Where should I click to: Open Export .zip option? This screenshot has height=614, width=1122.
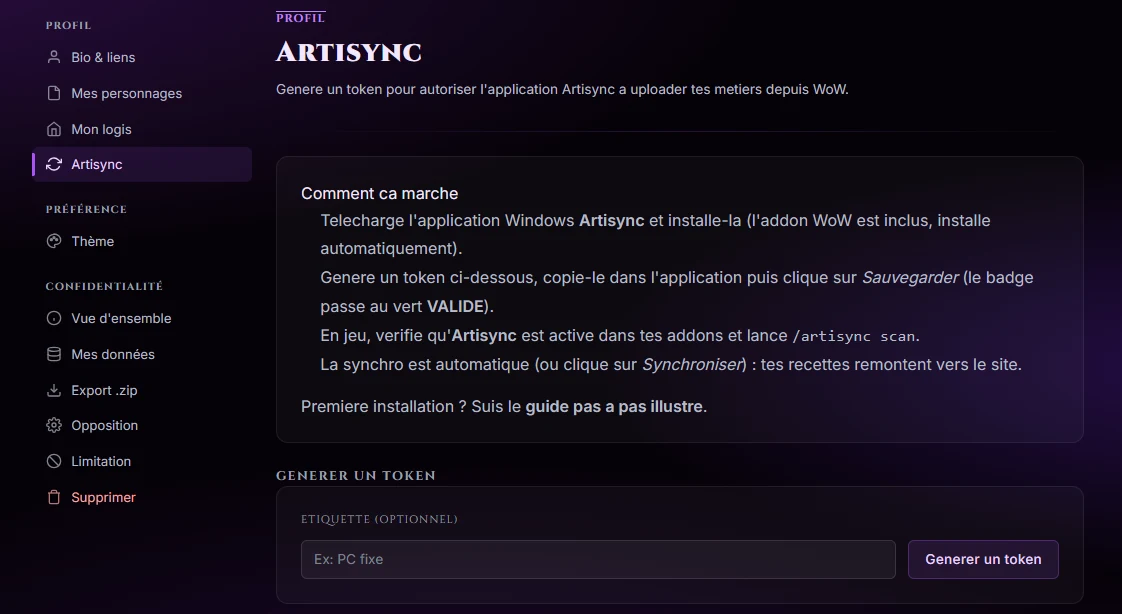[x=142, y=390]
